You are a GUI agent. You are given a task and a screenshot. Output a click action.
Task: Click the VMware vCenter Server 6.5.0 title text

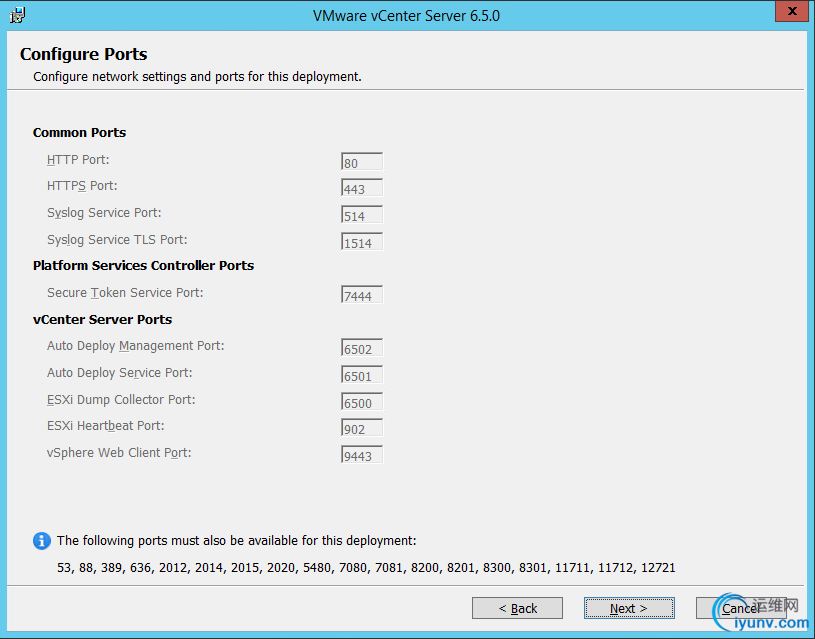pyautogui.click(x=406, y=16)
